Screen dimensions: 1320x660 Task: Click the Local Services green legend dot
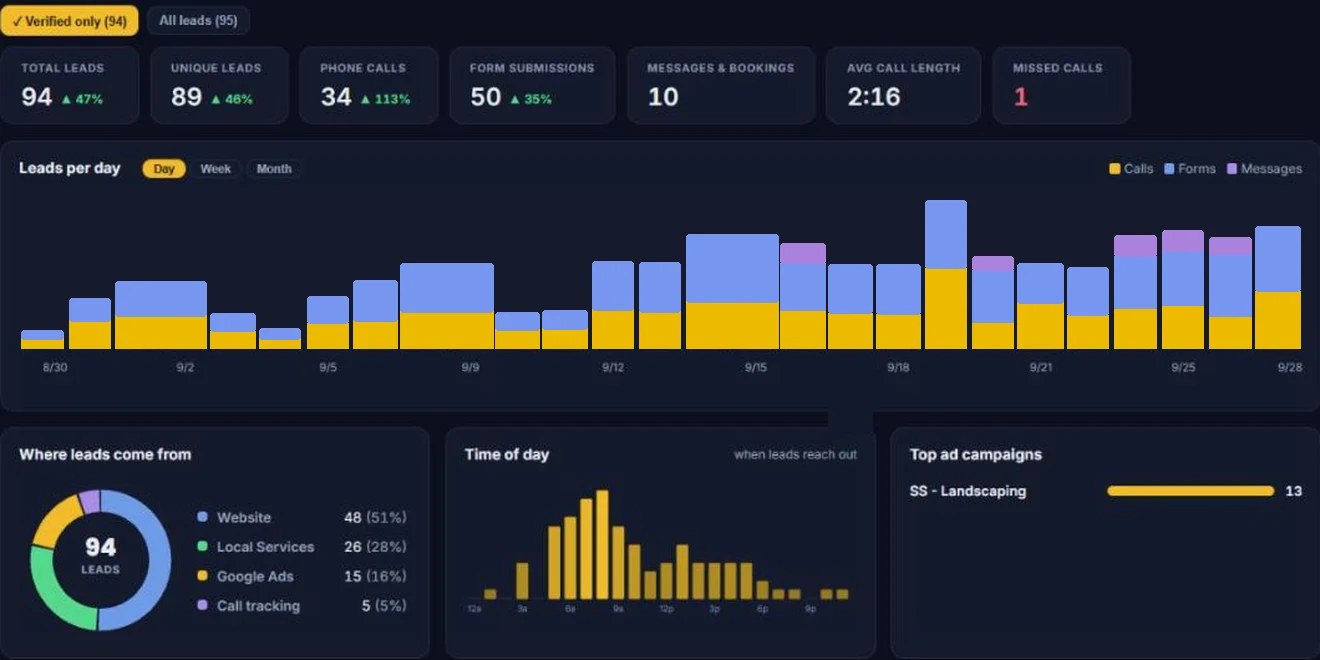coord(202,546)
